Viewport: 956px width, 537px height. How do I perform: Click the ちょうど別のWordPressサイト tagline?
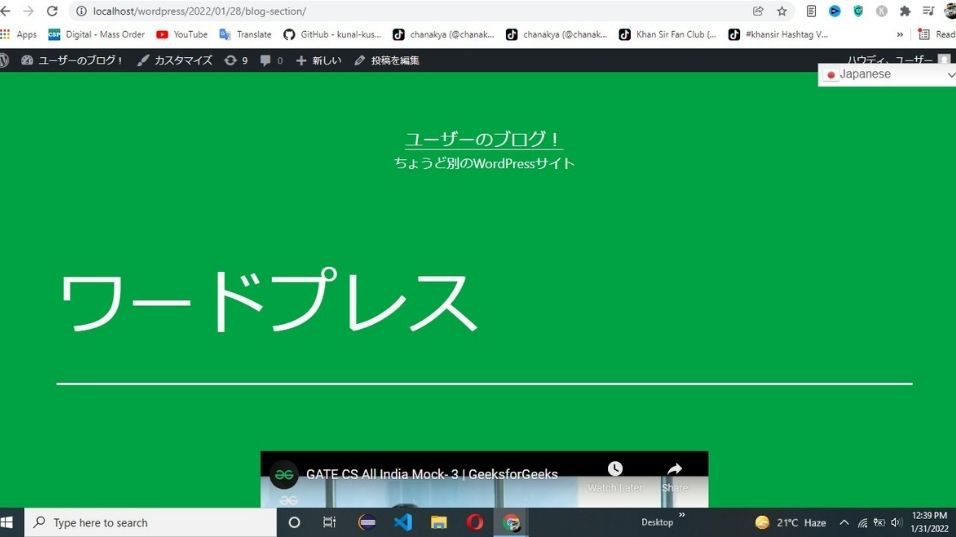(484, 163)
